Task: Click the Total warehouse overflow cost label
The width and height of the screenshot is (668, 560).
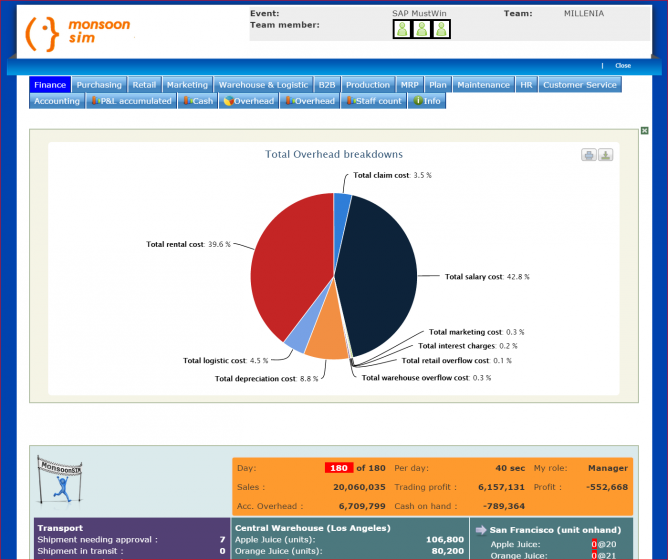Action: click(426, 378)
